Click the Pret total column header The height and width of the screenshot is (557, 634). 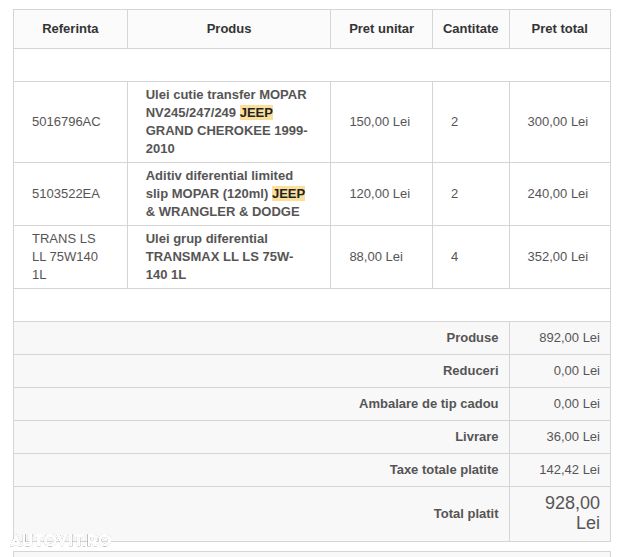point(560,29)
